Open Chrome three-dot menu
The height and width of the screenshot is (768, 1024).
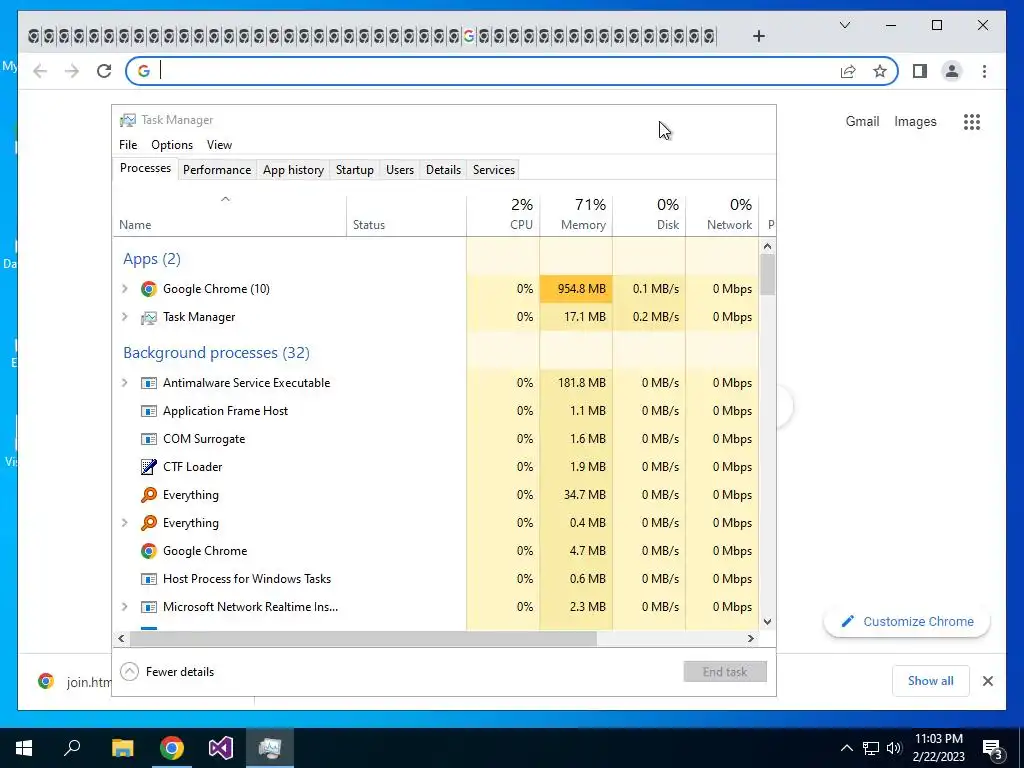(x=984, y=71)
